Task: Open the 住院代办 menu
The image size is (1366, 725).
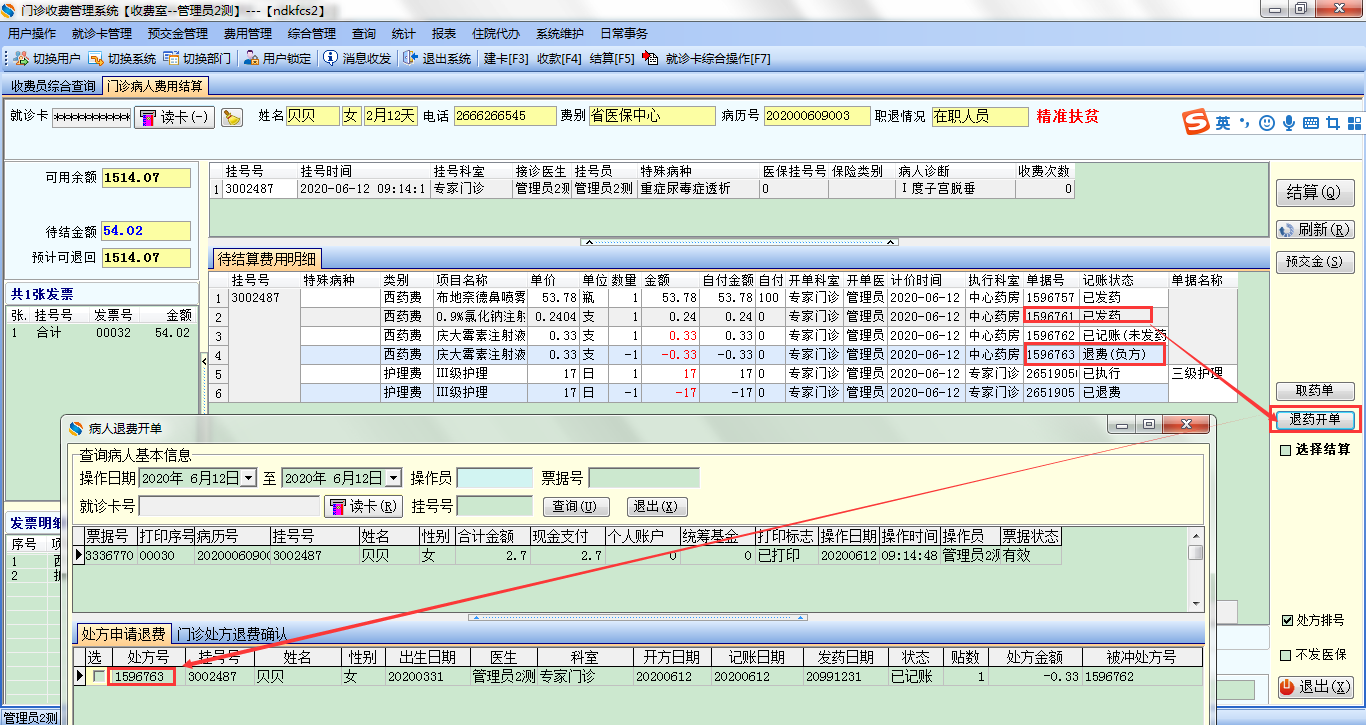Action: (x=496, y=33)
